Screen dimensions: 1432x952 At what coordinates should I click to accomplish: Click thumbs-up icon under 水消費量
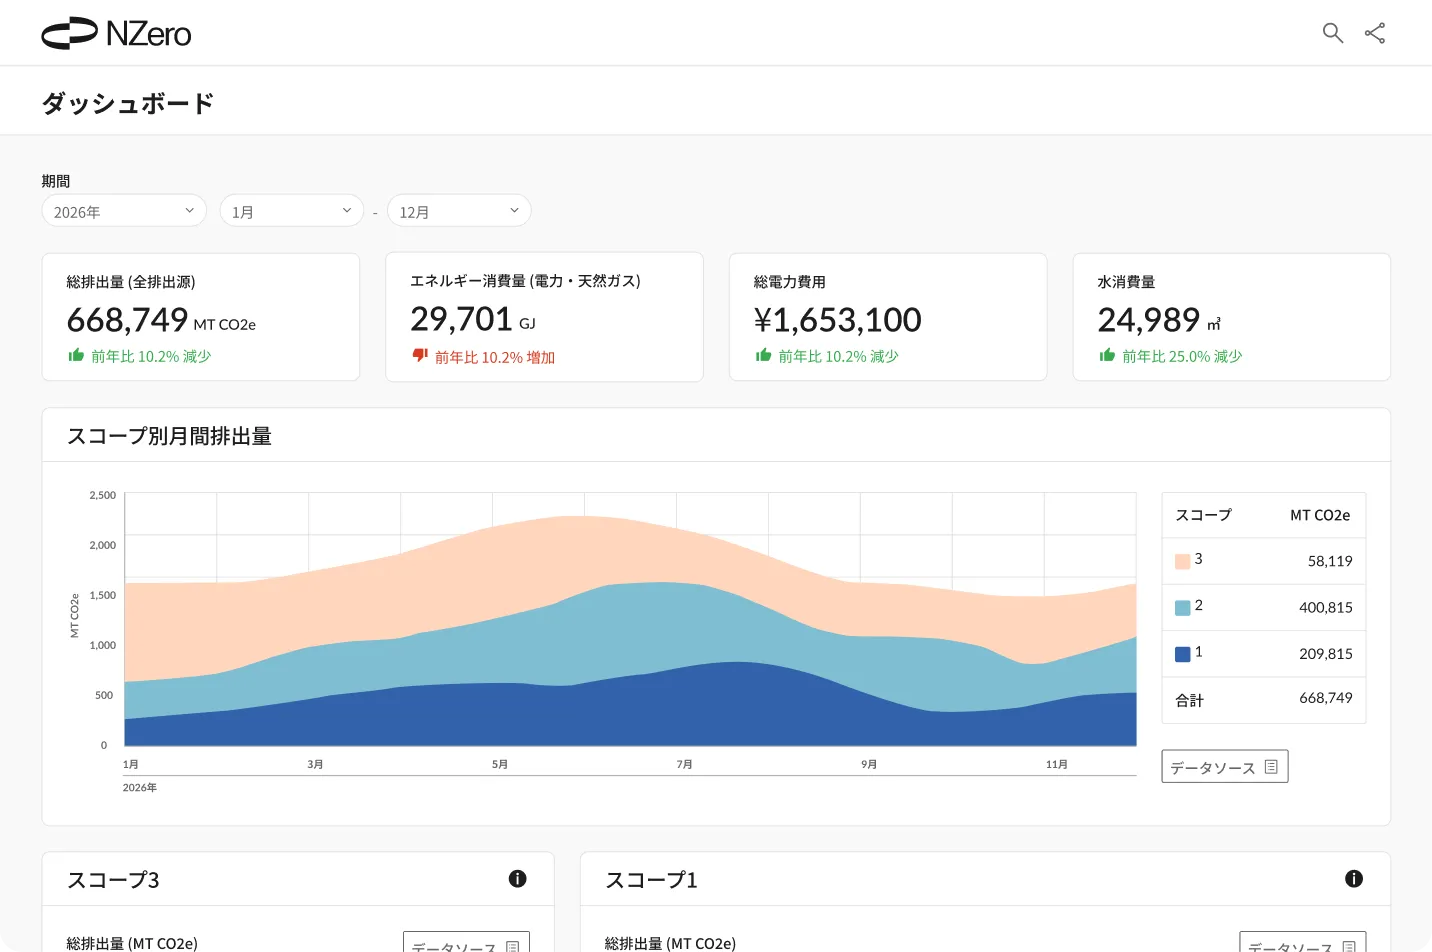[1107, 355]
